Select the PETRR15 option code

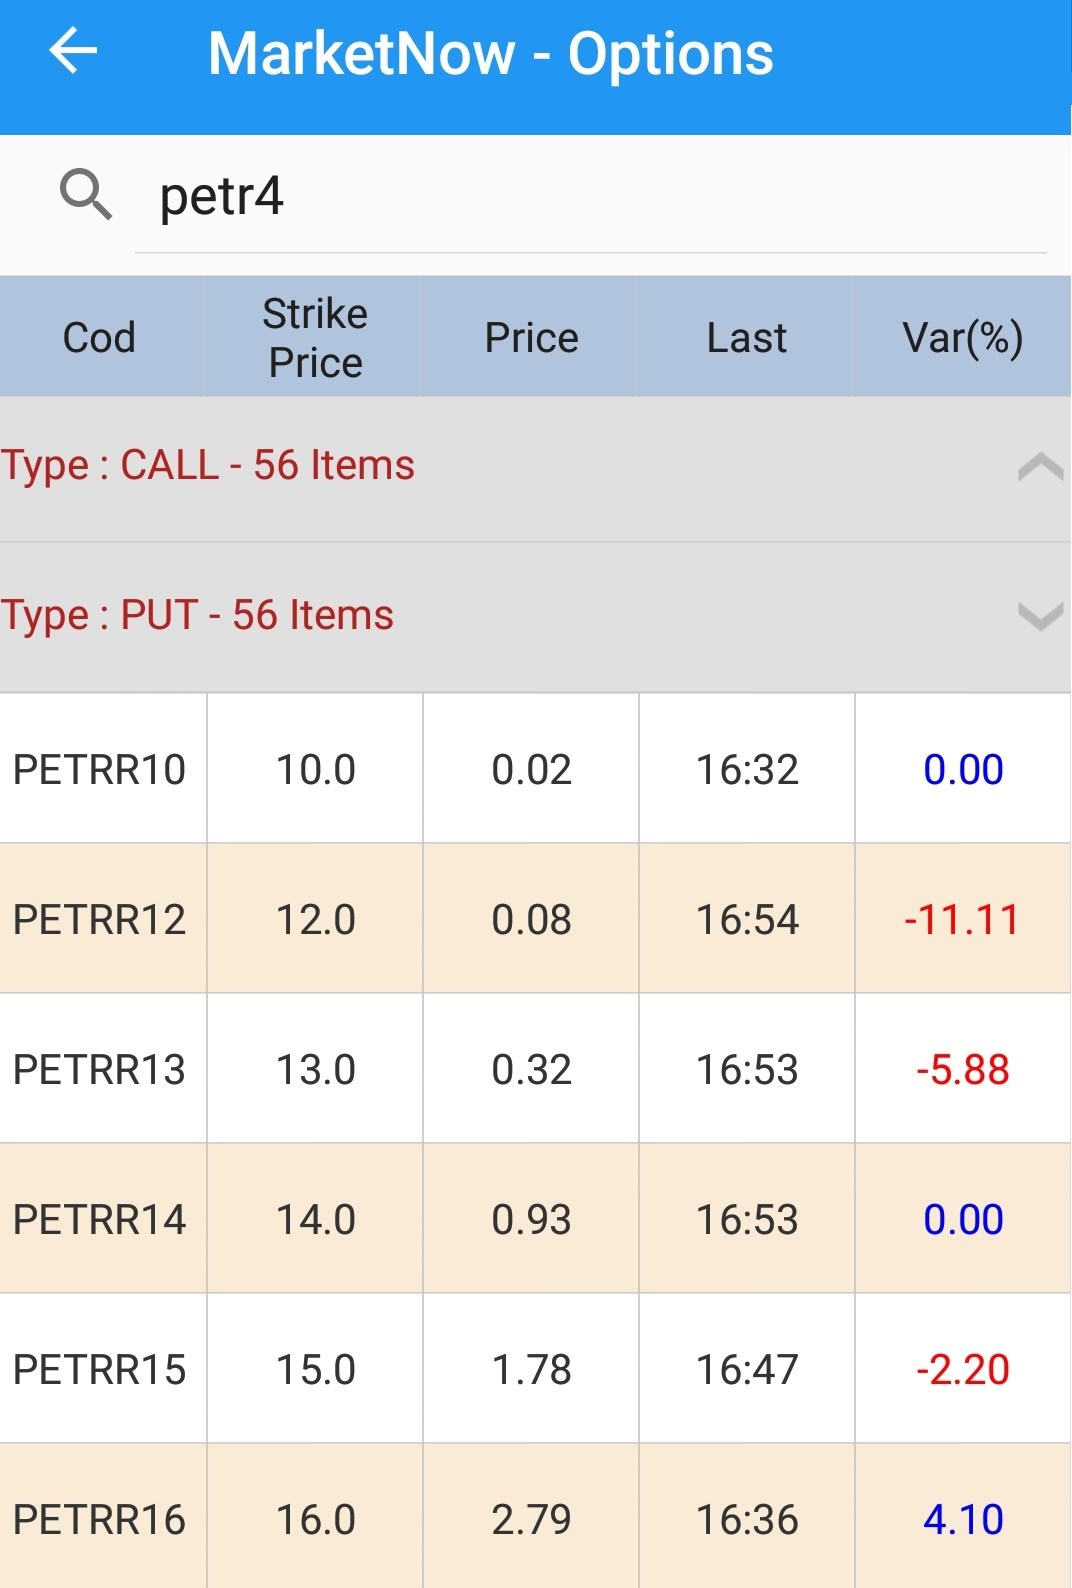click(x=99, y=1370)
